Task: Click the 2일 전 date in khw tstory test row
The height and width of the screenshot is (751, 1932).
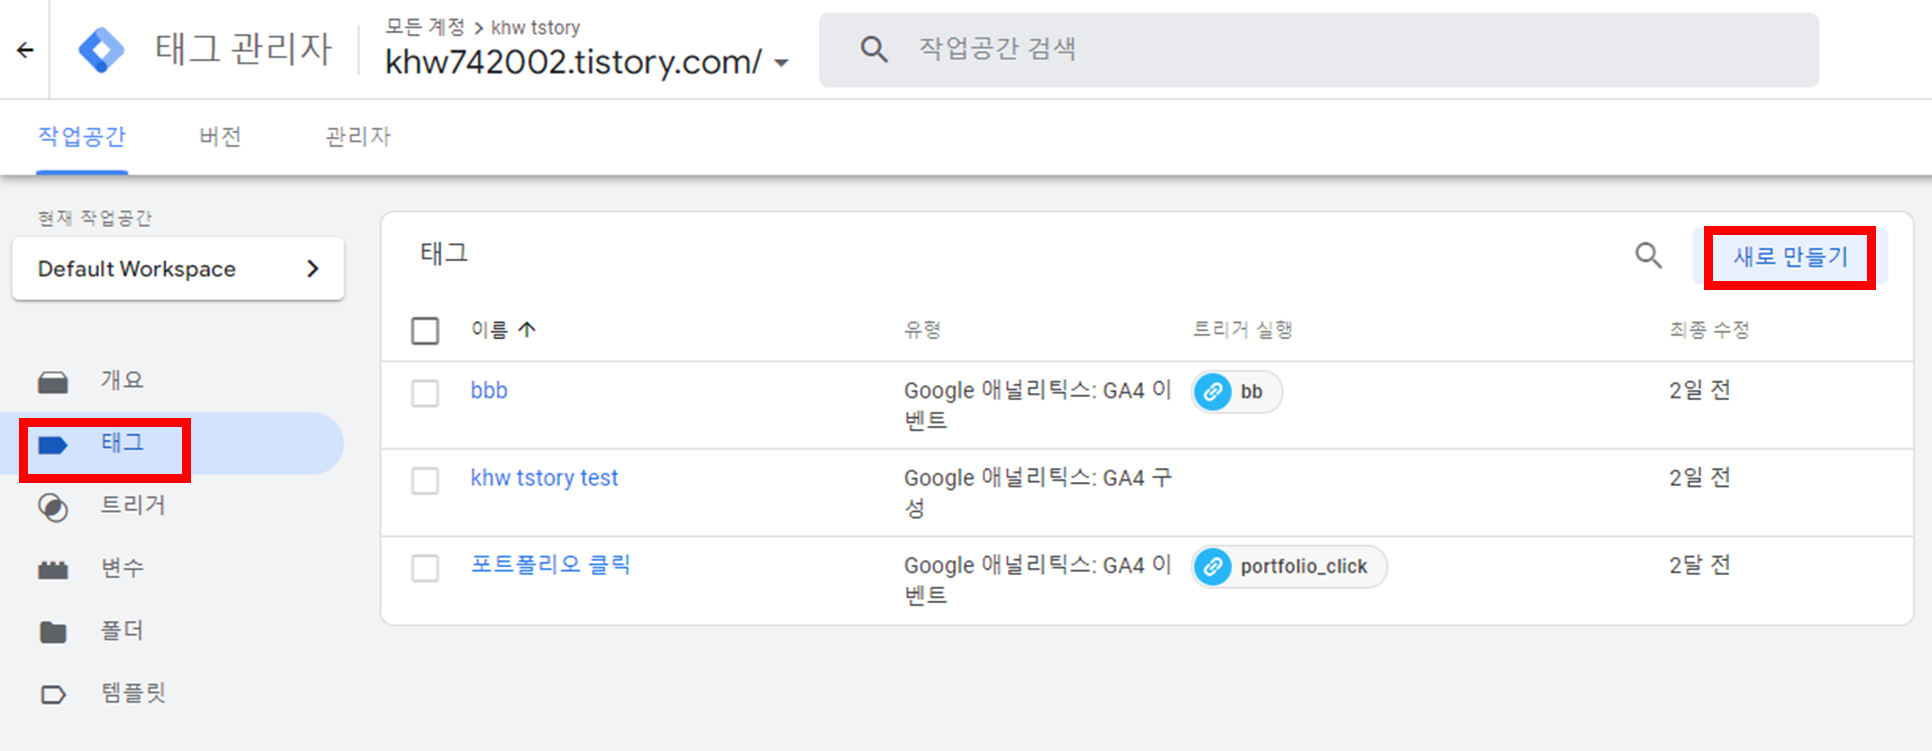Action: tap(1699, 478)
